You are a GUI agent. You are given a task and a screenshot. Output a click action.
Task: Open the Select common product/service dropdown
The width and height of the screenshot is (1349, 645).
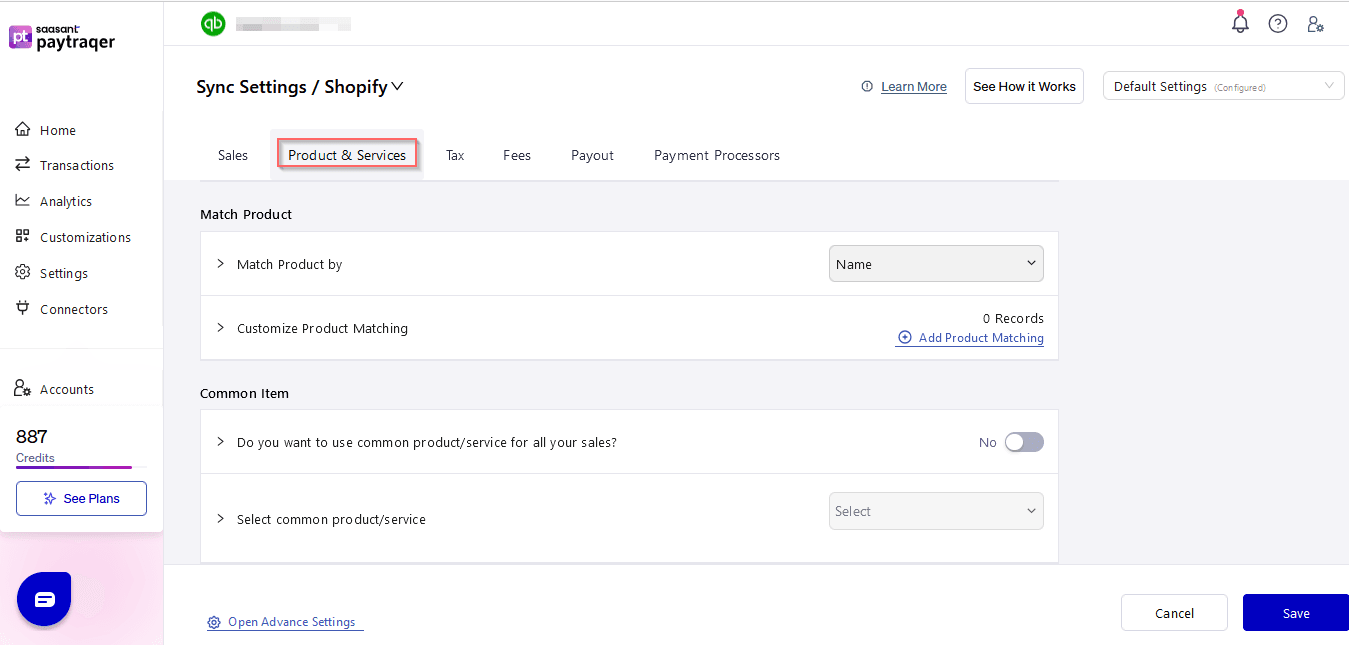pos(935,511)
